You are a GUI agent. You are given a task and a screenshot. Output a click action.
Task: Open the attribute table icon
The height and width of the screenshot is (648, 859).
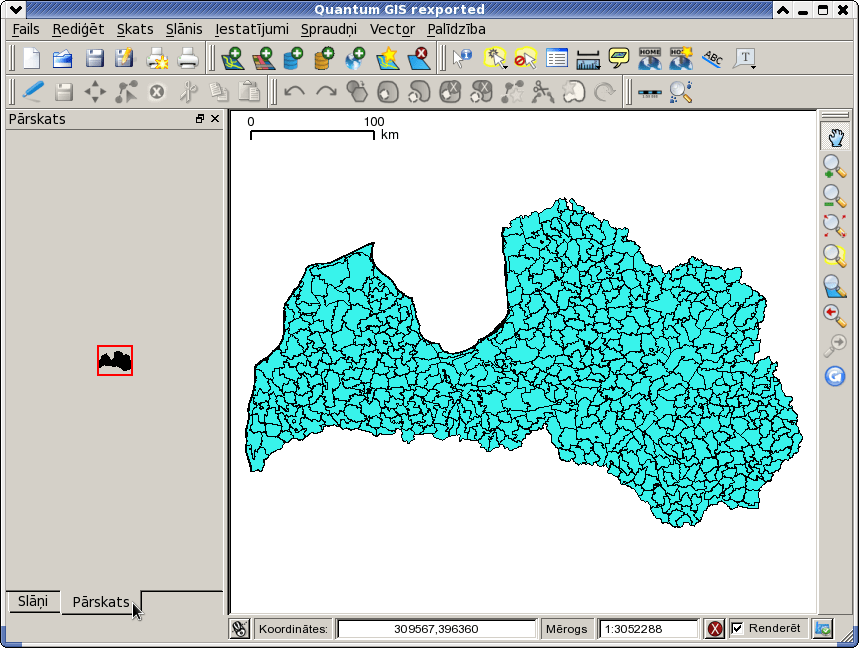tap(557, 59)
